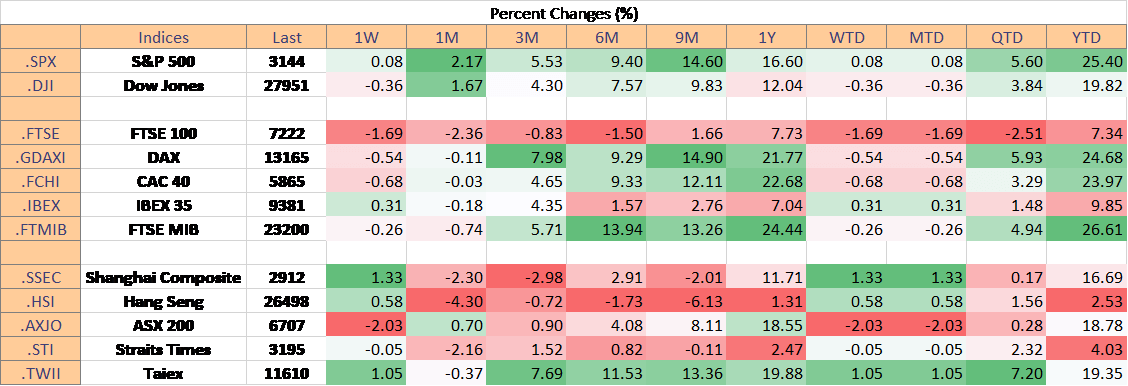Viewport: 1128px width, 386px height.
Task: Click the Straits Times last value 3195
Action: click(286, 349)
